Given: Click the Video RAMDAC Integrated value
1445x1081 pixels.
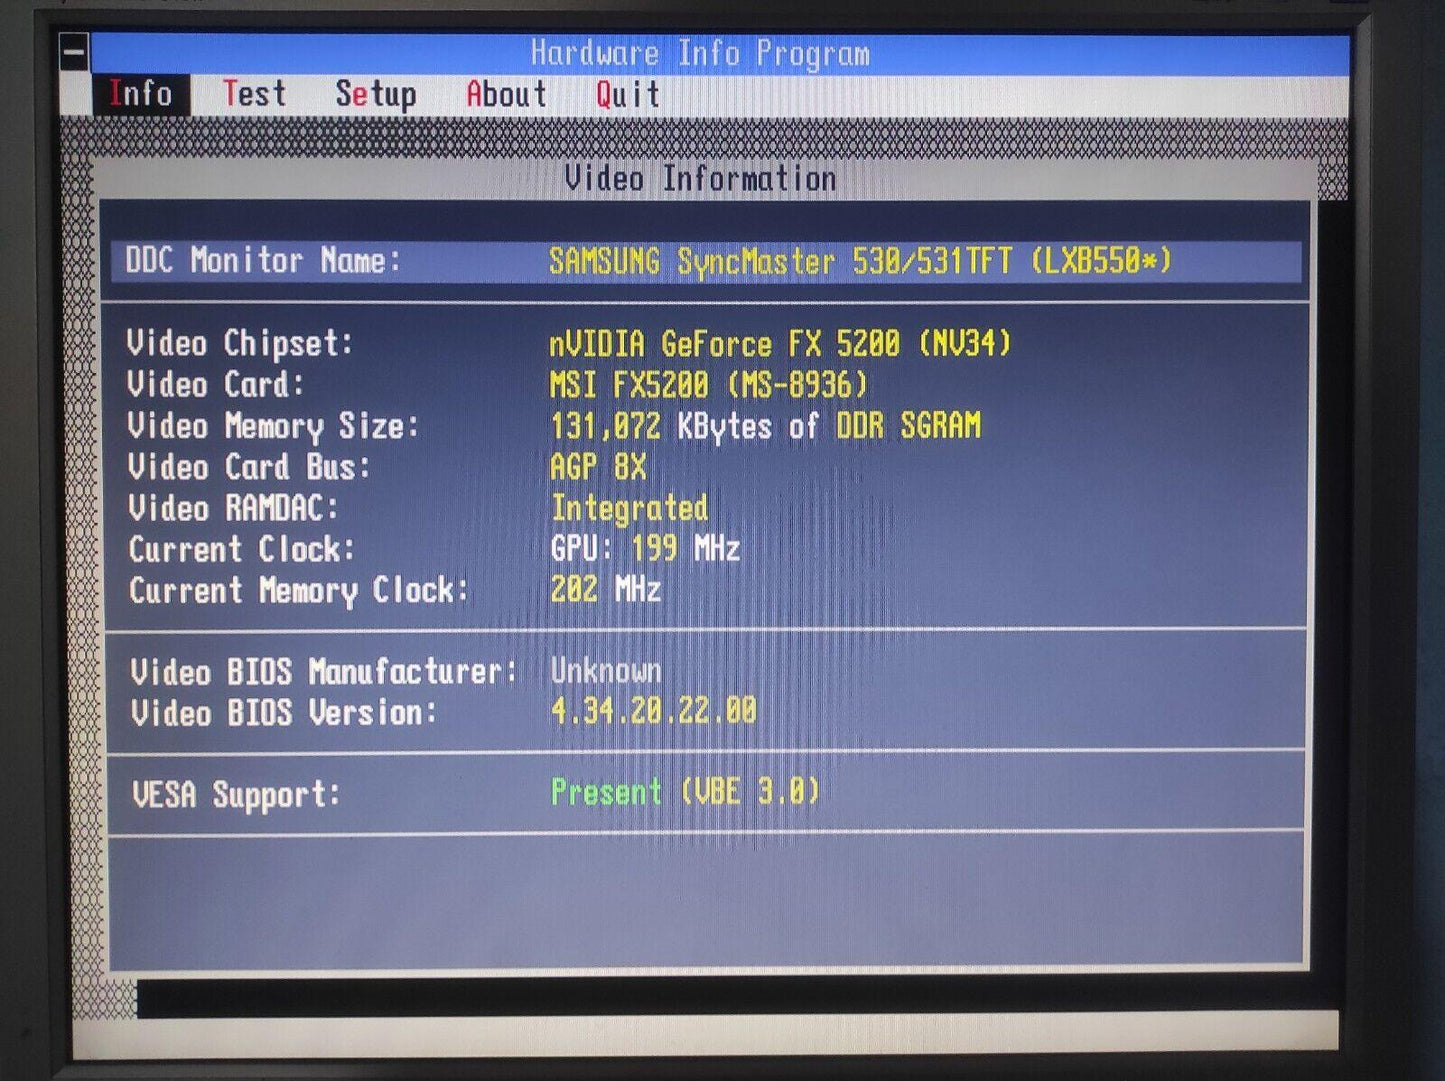Looking at the screenshot, I should point(629,508).
